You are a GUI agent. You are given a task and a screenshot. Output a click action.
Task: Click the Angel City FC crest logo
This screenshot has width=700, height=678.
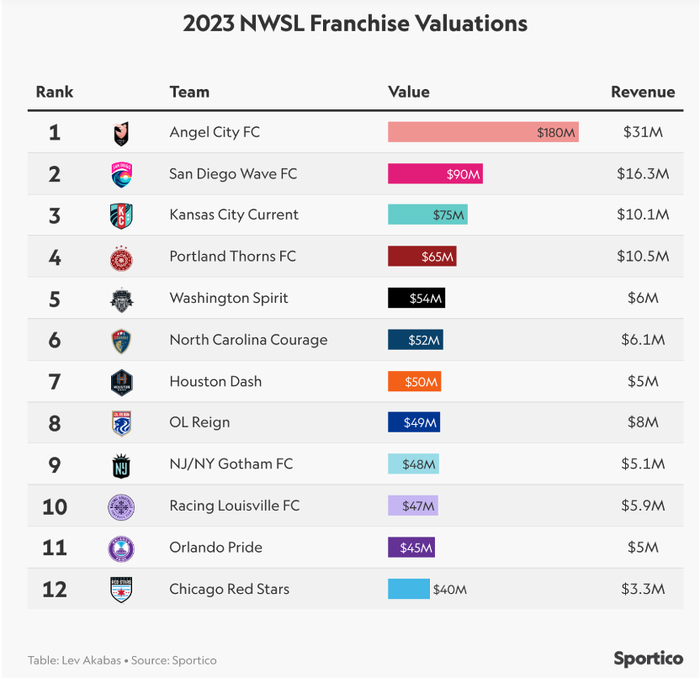pyautogui.click(x=121, y=133)
